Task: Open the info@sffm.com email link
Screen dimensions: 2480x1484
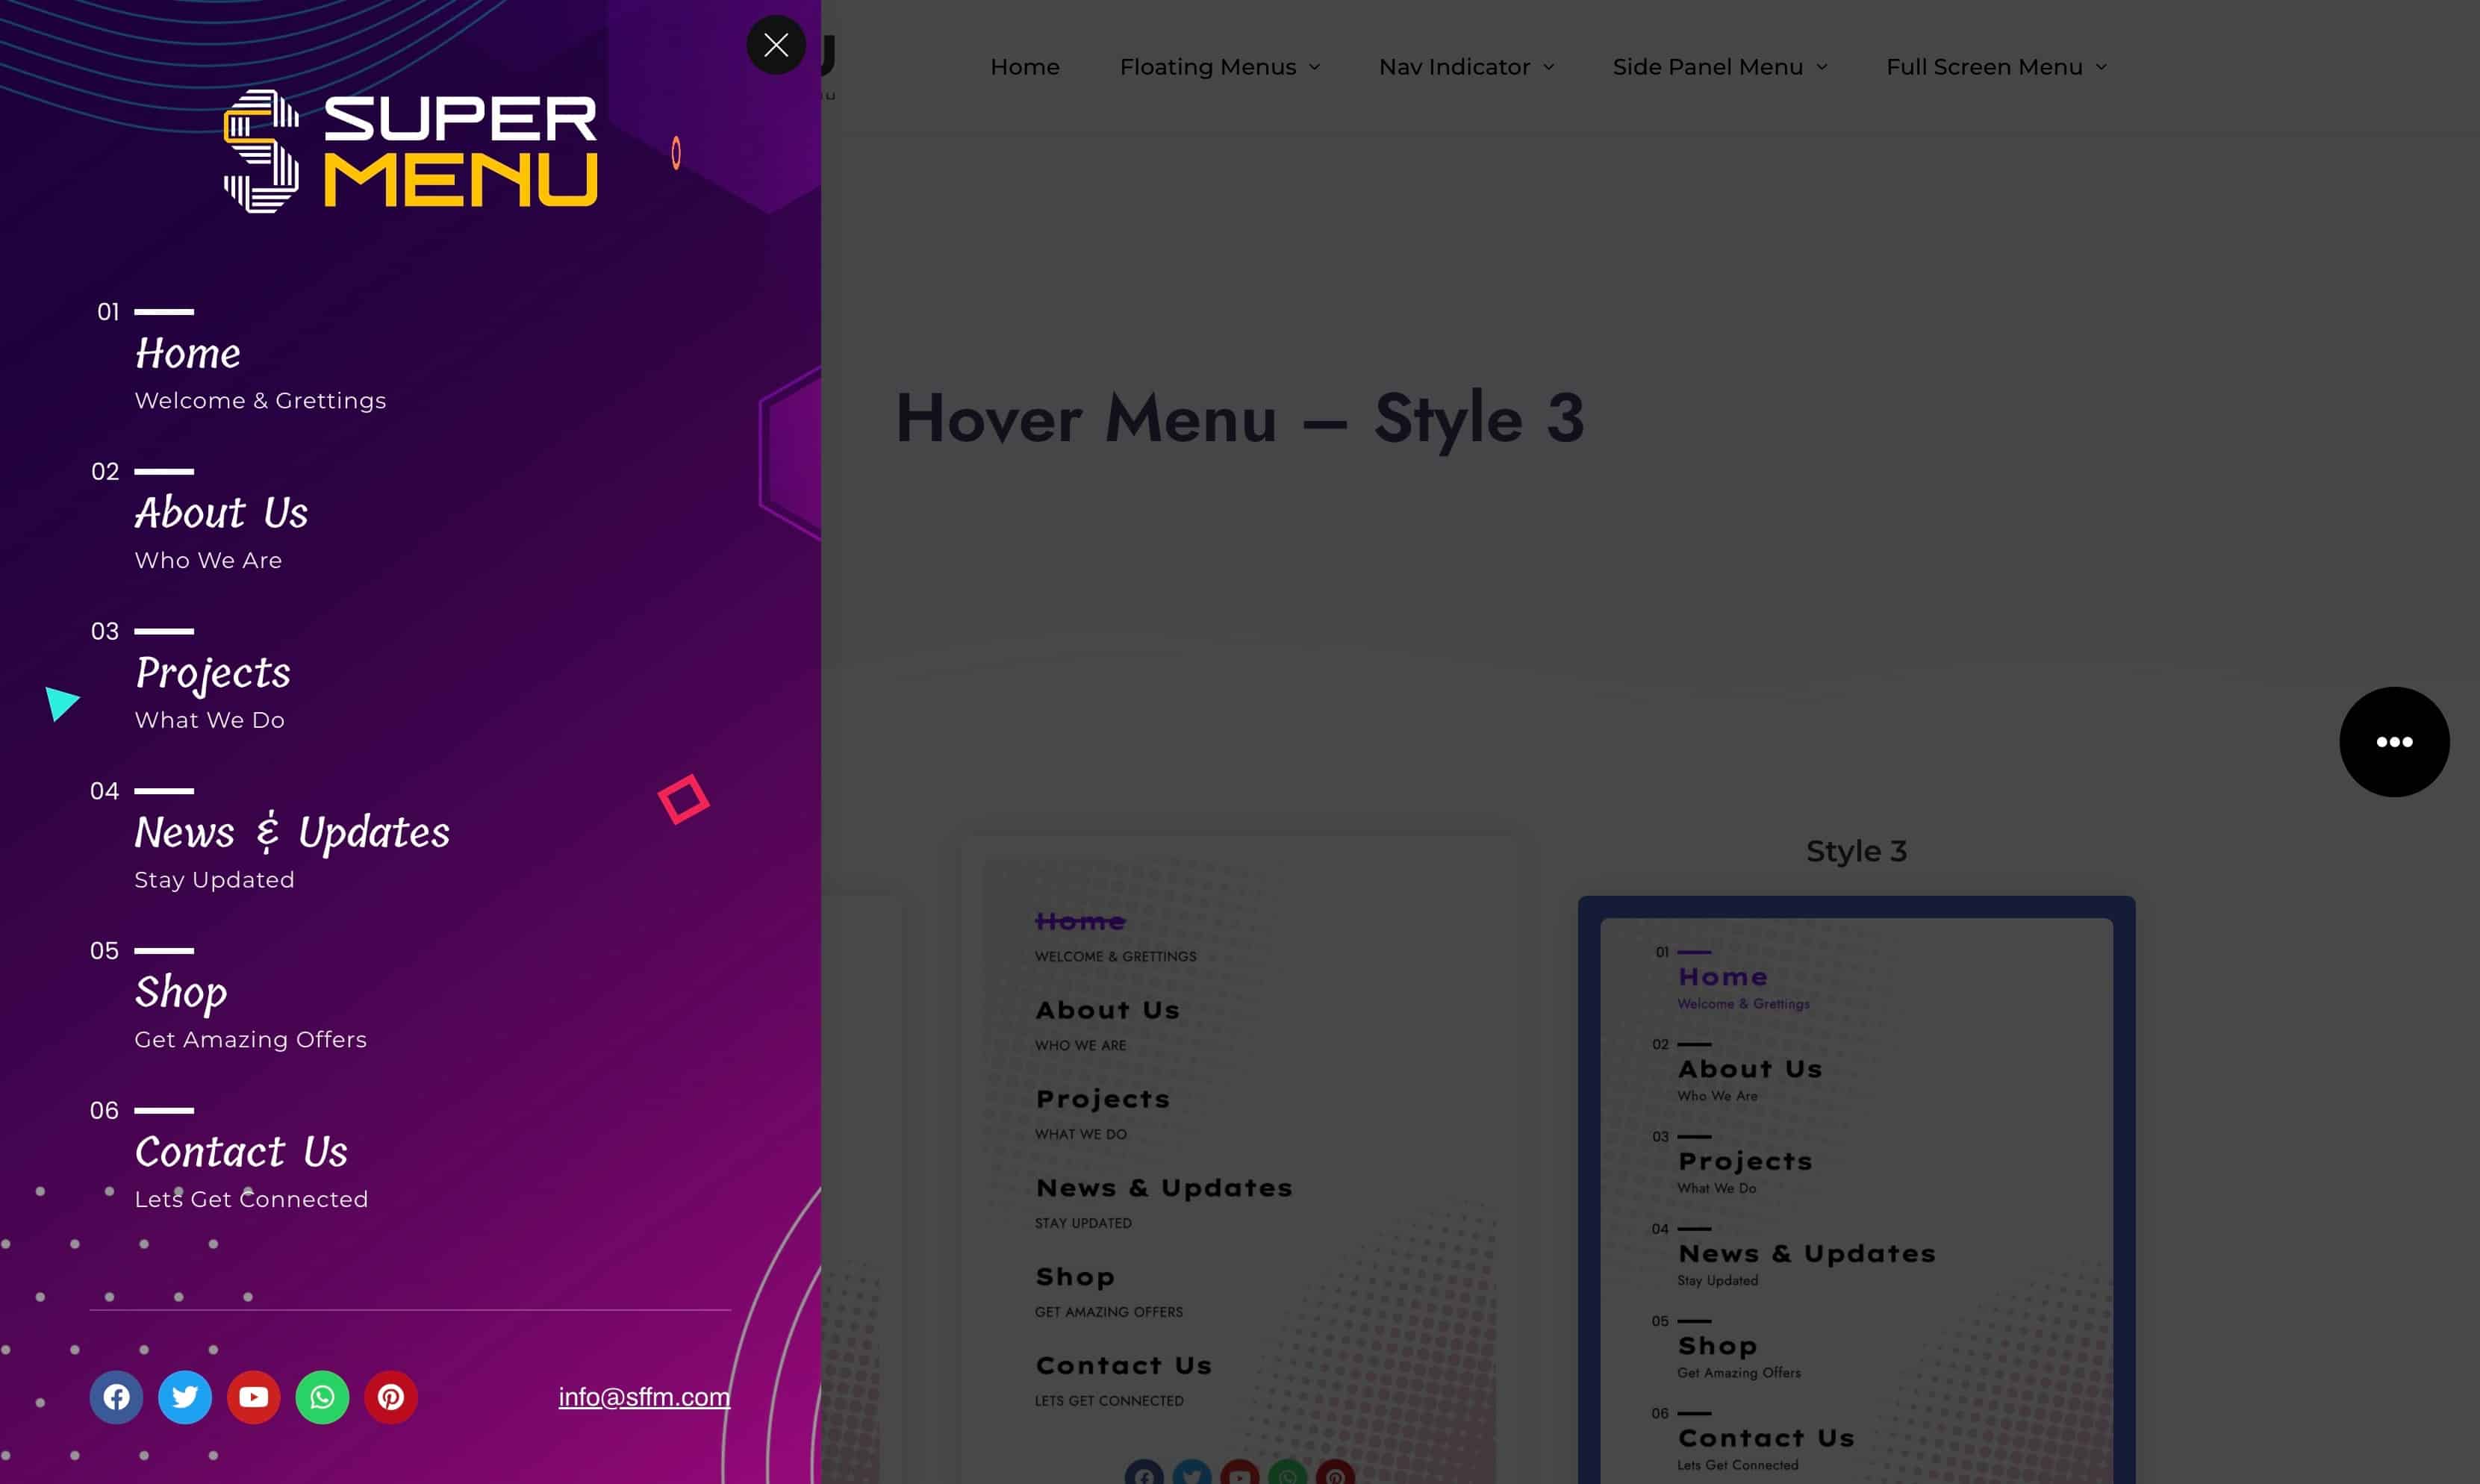Action: pos(644,1397)
